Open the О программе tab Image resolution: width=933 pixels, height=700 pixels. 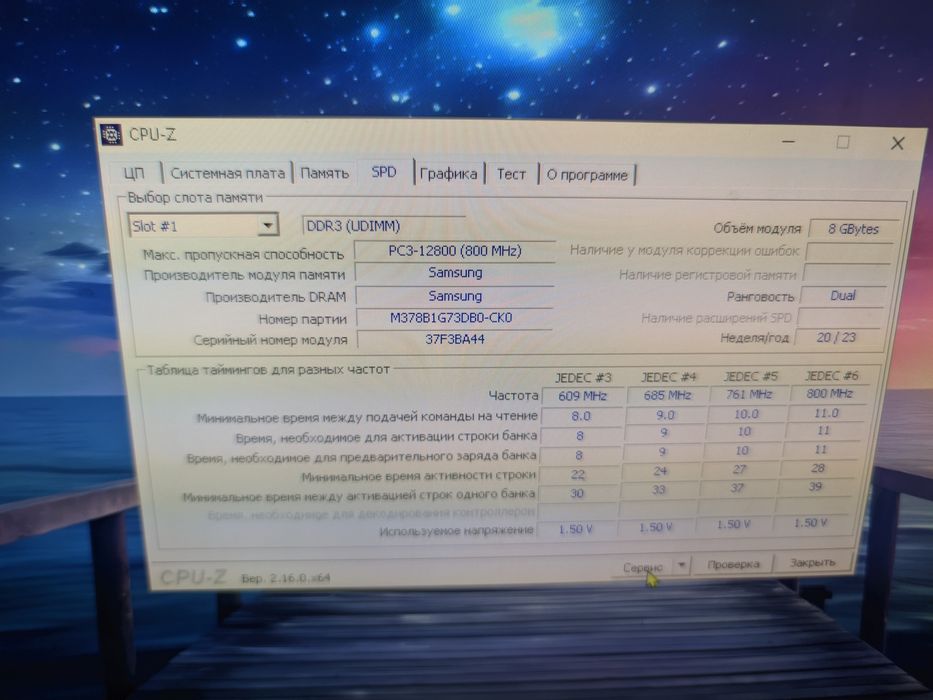pyautogui.click(x=587, y=175)
